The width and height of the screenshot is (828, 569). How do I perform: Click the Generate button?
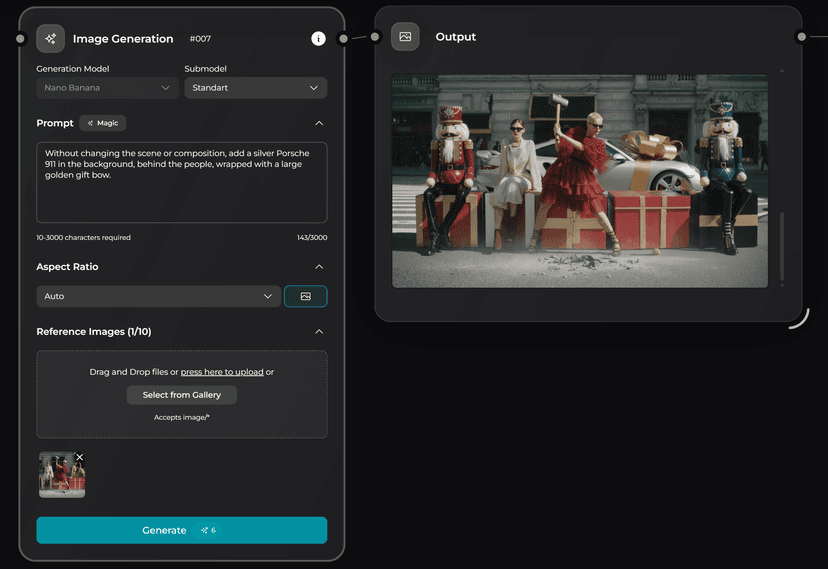pos(181,530)
